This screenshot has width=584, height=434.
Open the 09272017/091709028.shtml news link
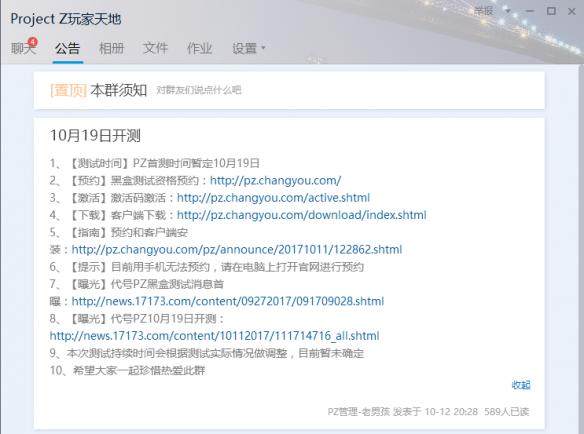[228, 301]
